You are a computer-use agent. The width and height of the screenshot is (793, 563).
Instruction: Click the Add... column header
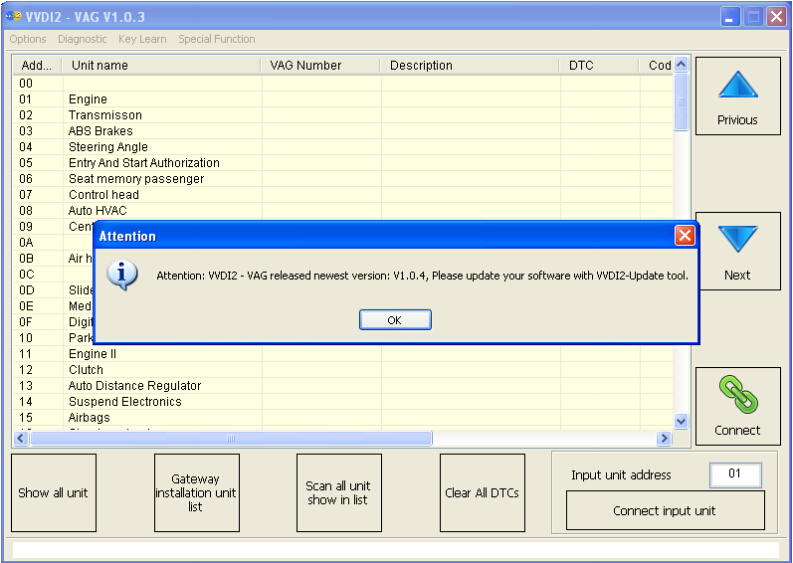click(37, 65)
